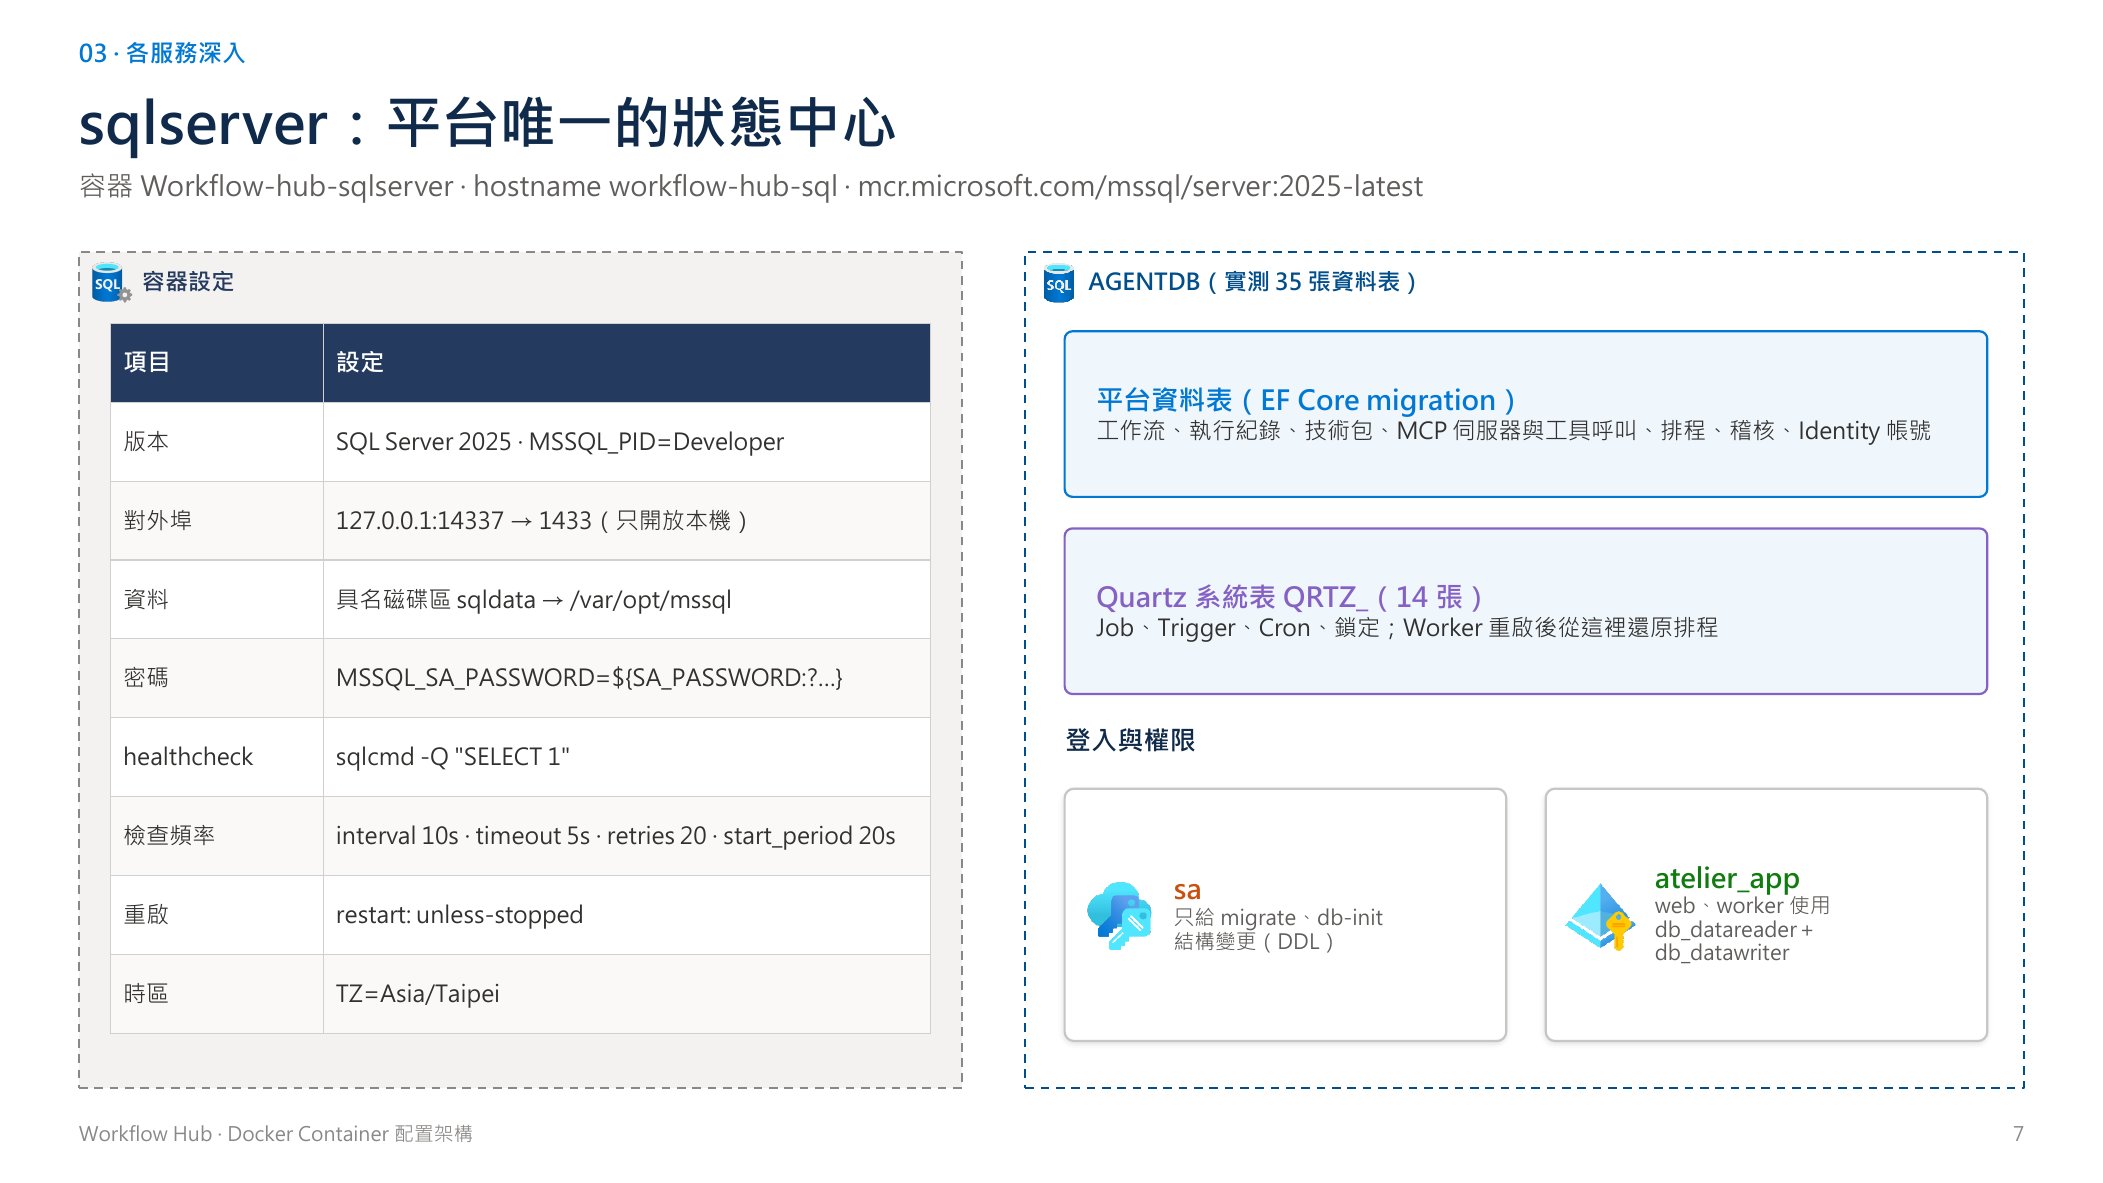Image resolution: width=2103 pixels, height=1183 pixels.
Task: Click the pyramid key icon beside atelier_app
Action: pos(1601,915)
